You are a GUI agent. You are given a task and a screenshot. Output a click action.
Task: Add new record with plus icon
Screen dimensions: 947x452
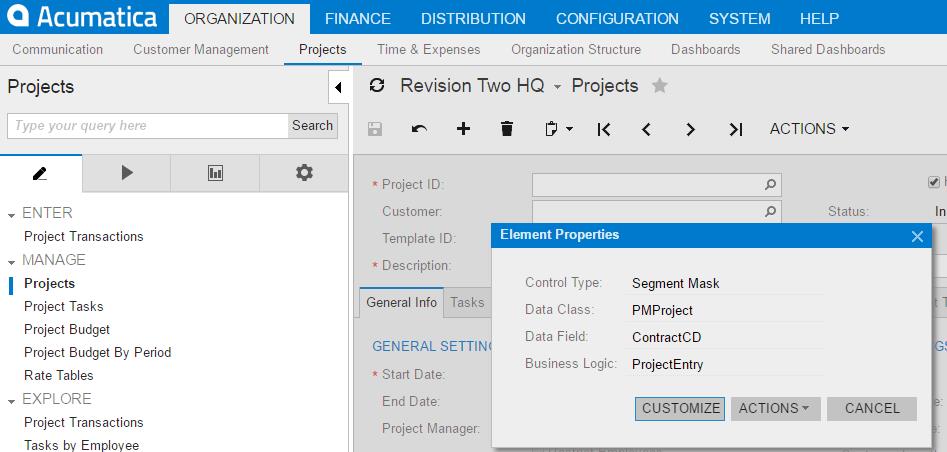(x=463, y=129)
